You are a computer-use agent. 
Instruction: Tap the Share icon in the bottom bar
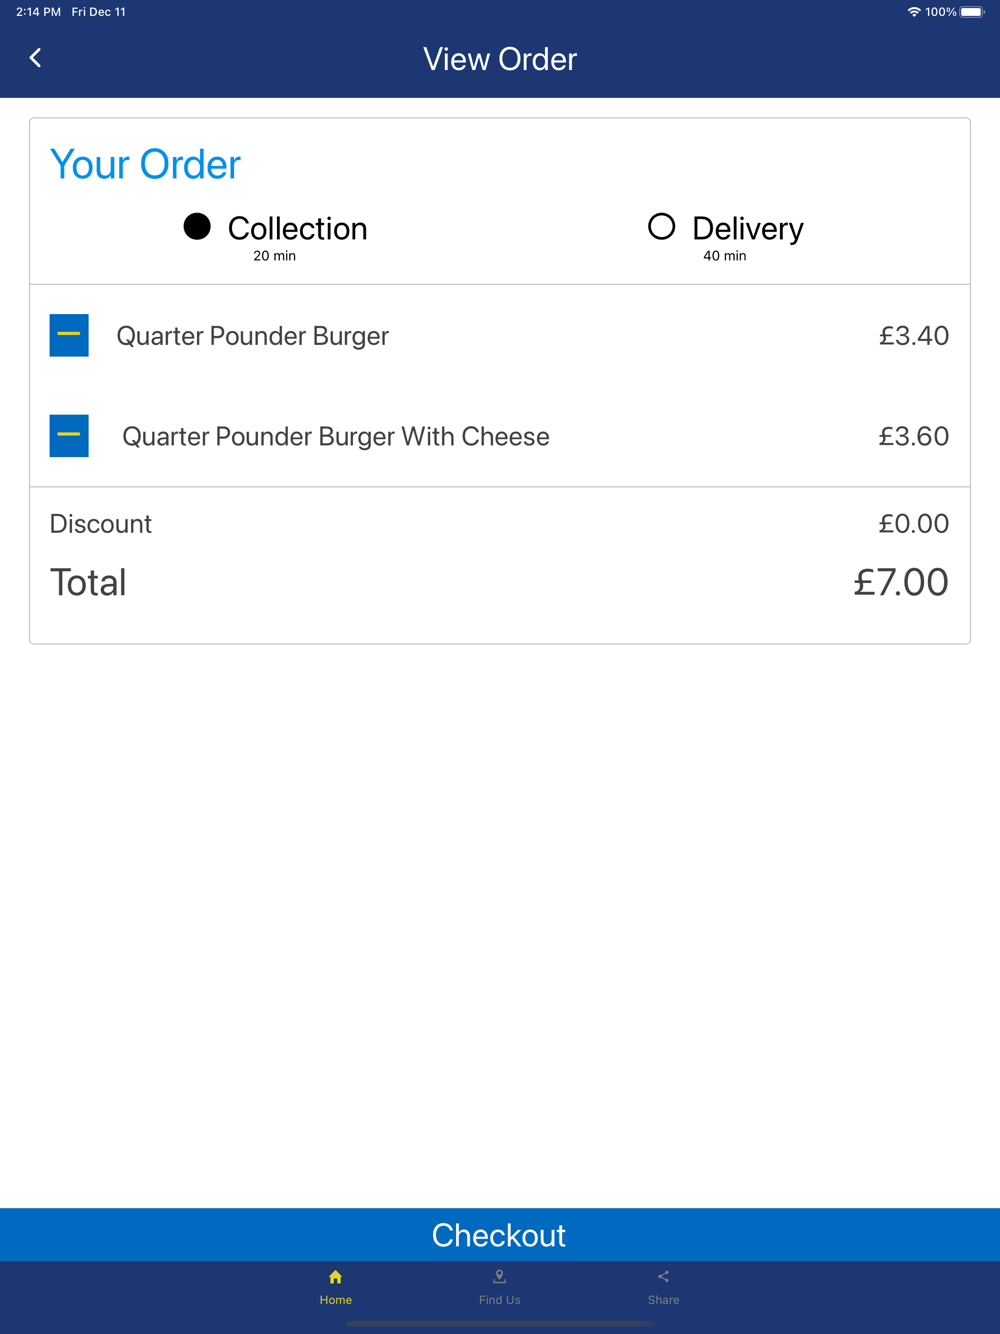pos(663,1277)
